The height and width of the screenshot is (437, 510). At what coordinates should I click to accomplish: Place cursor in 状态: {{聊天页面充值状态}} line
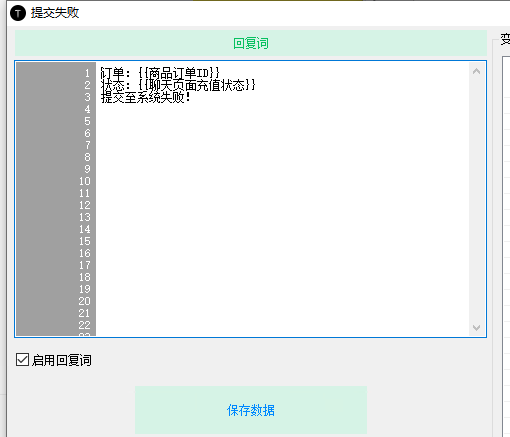(x=178, y=85)
